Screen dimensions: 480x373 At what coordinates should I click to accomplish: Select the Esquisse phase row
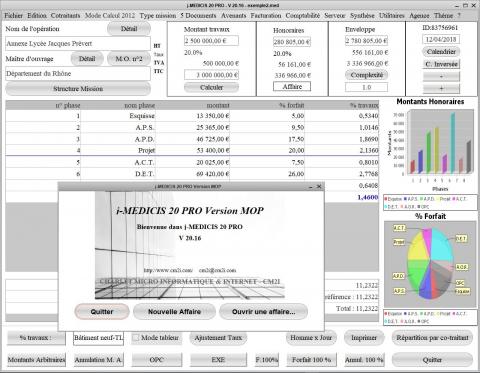(x=192, y=116)
